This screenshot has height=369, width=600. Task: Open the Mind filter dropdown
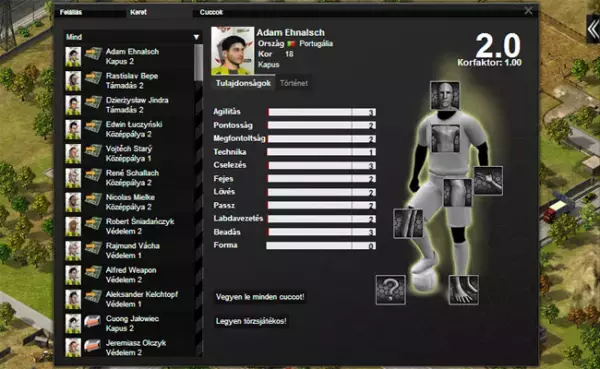tap(132, 37)
